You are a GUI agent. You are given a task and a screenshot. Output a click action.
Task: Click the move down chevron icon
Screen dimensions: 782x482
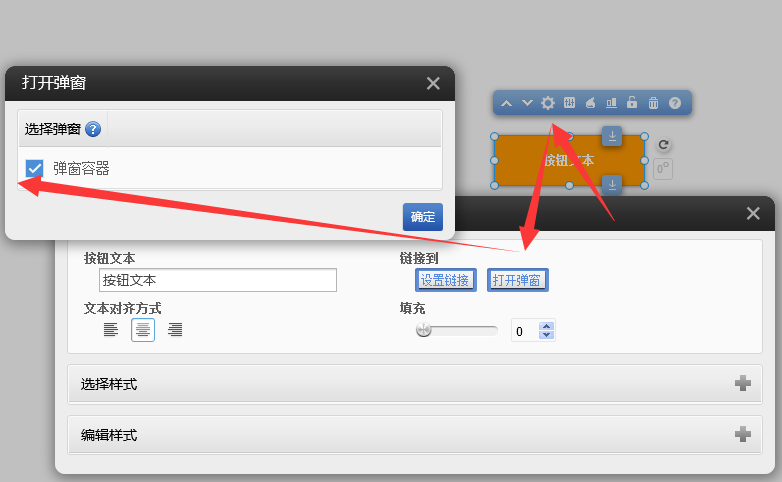click(527, 103)
